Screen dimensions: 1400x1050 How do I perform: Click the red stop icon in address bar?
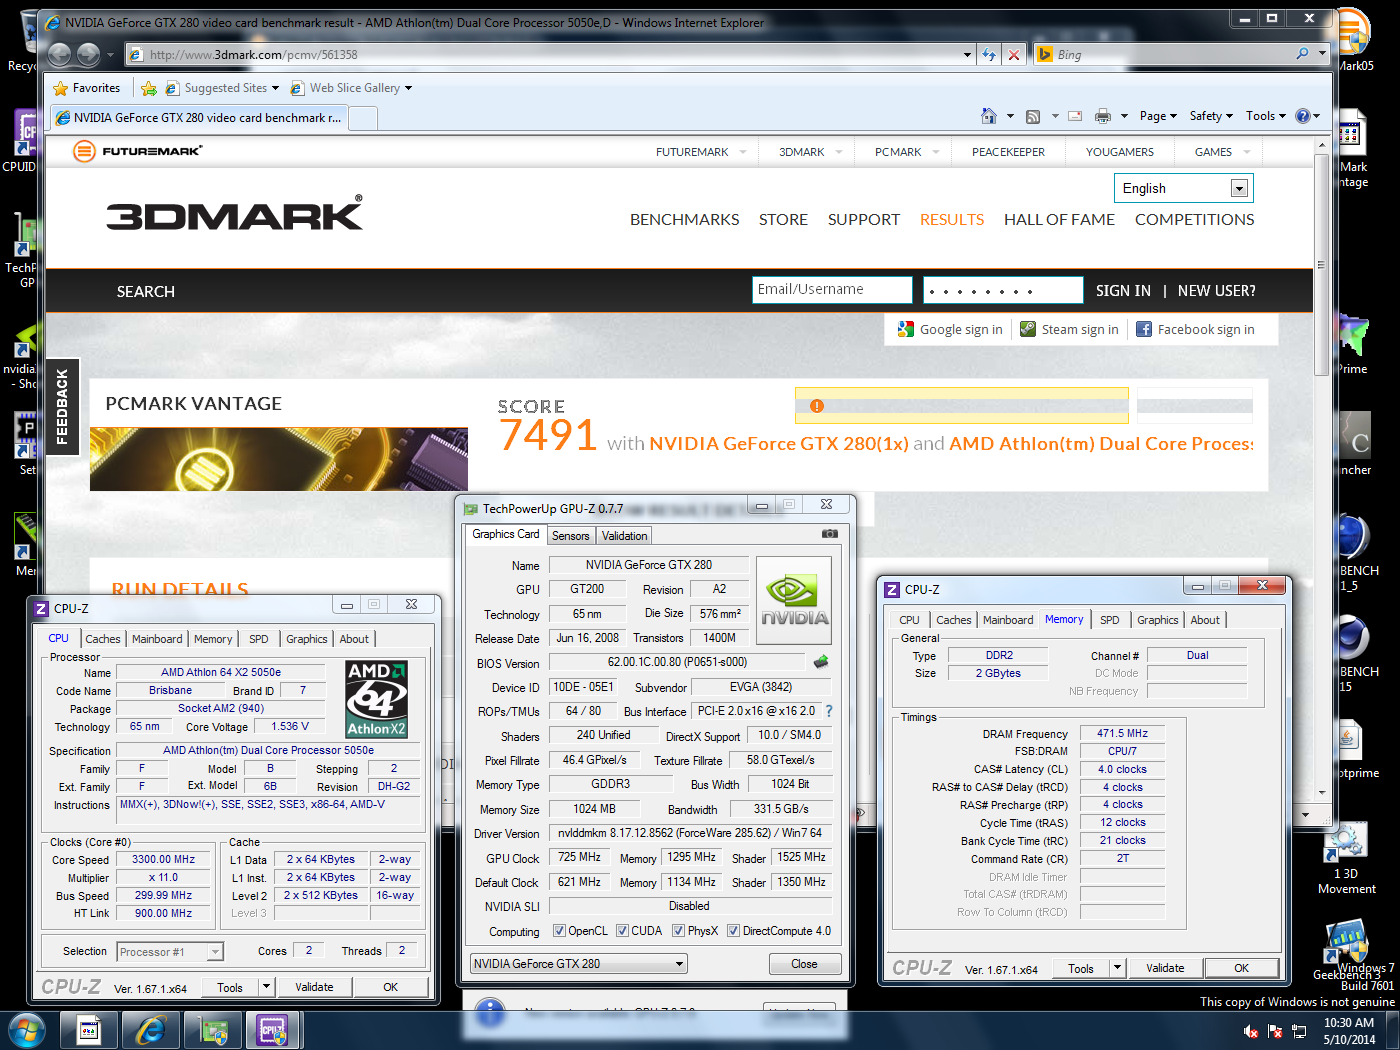(x=1014, y=55)
